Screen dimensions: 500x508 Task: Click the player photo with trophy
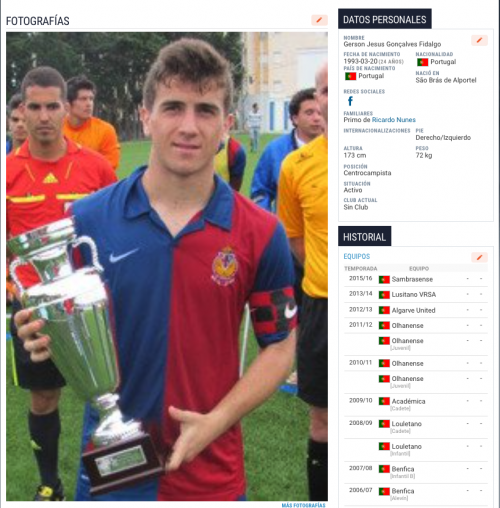click(167, 266)
